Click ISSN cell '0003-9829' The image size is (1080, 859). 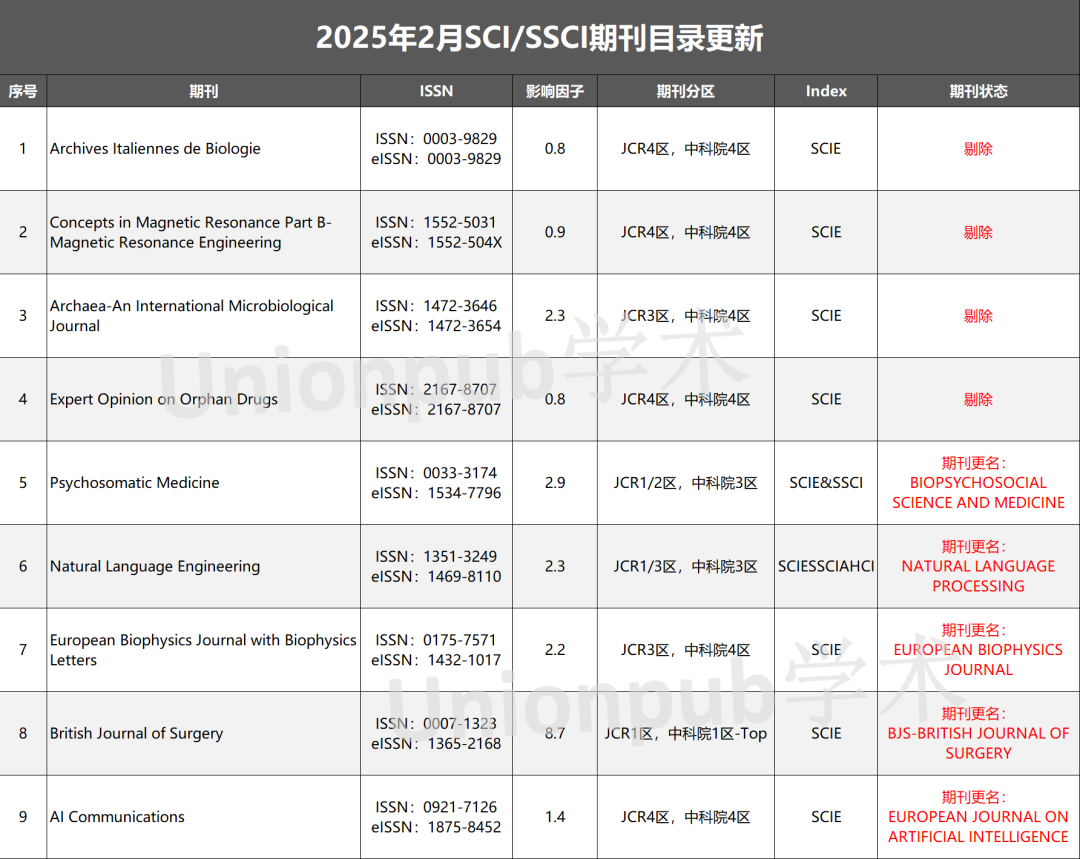[436, 149]
